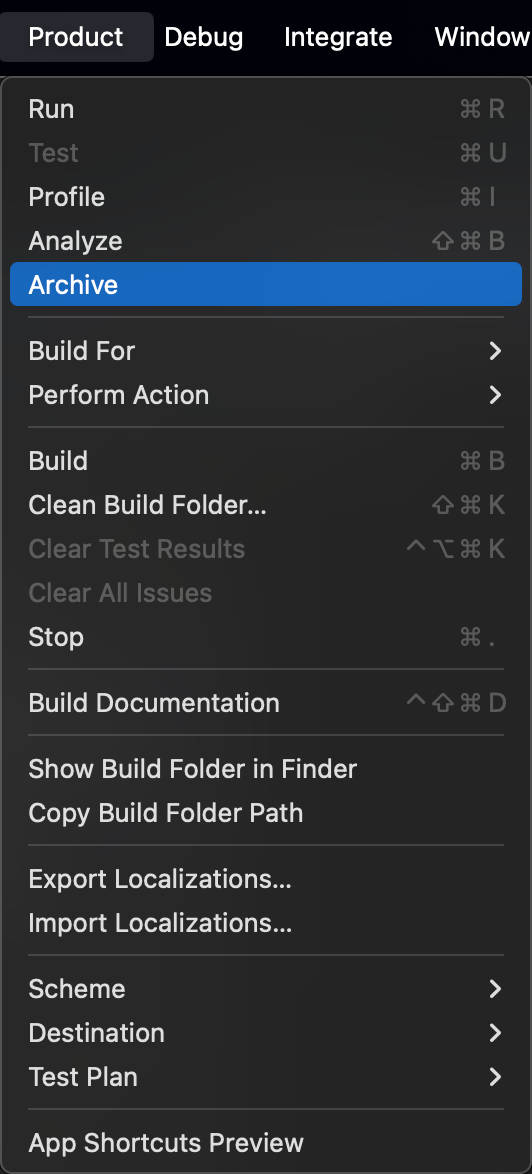Select Archive from the Product menu
Image resolution: width=532 pixels, height=1174 pixels.
coord(266,285)
